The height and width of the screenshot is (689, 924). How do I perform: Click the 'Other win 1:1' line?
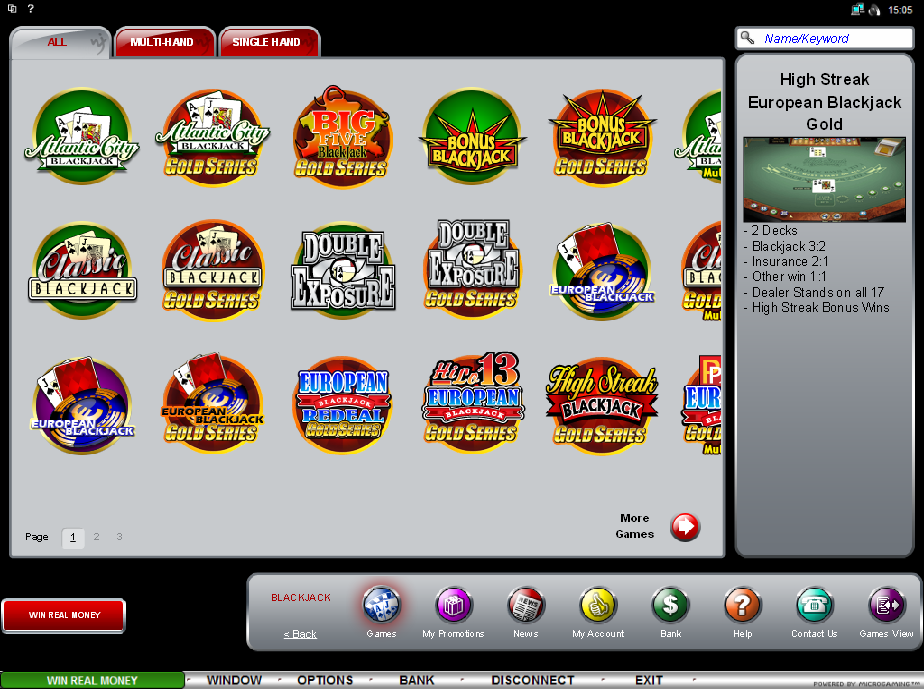coord(785,277)
